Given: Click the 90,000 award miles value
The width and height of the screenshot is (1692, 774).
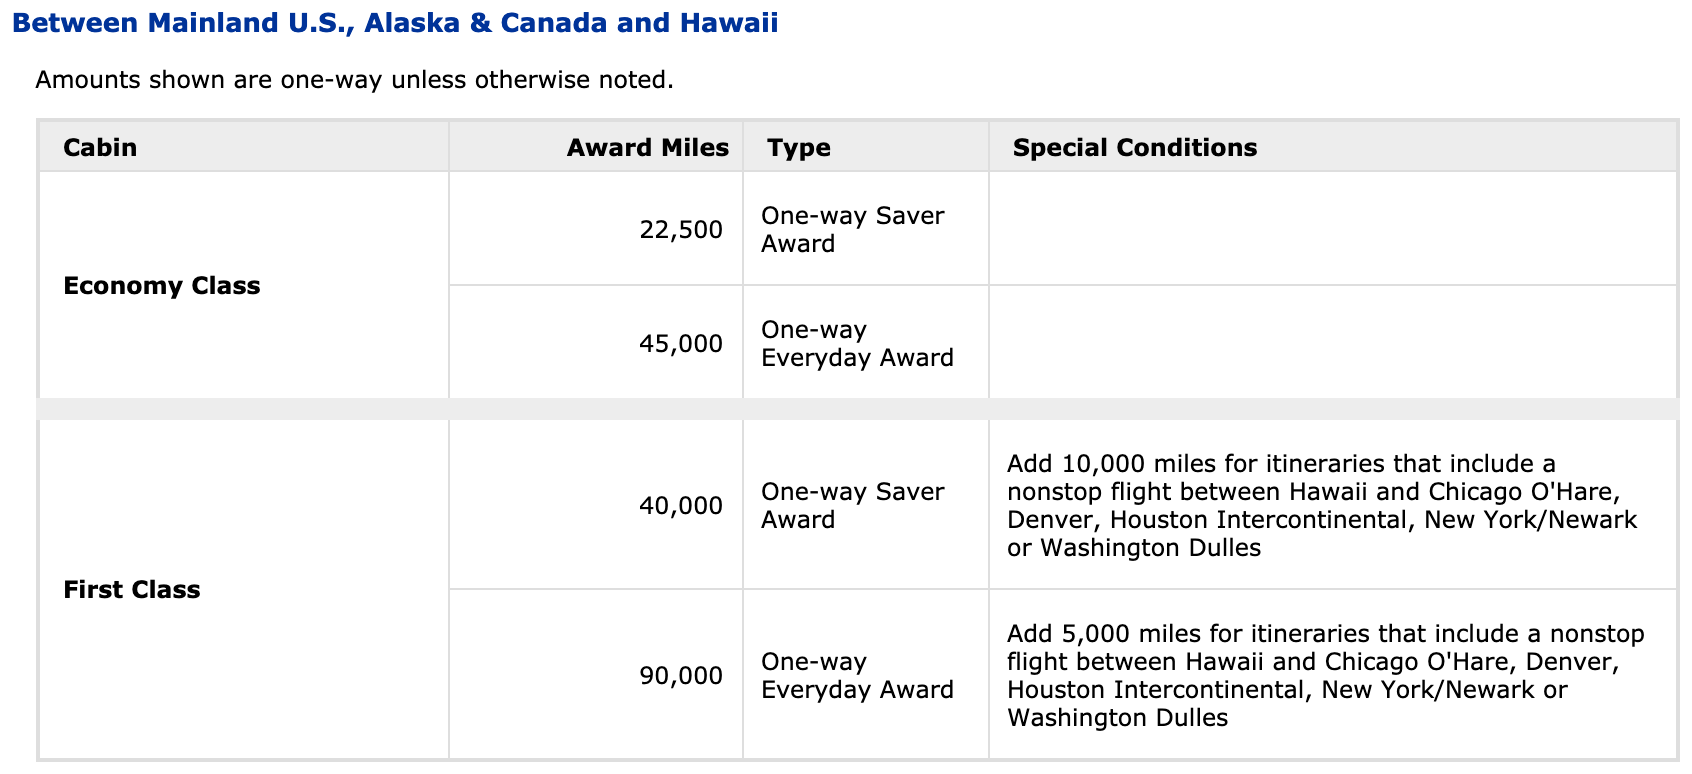Looking at the screenshot, I should (x=680, y=676).
